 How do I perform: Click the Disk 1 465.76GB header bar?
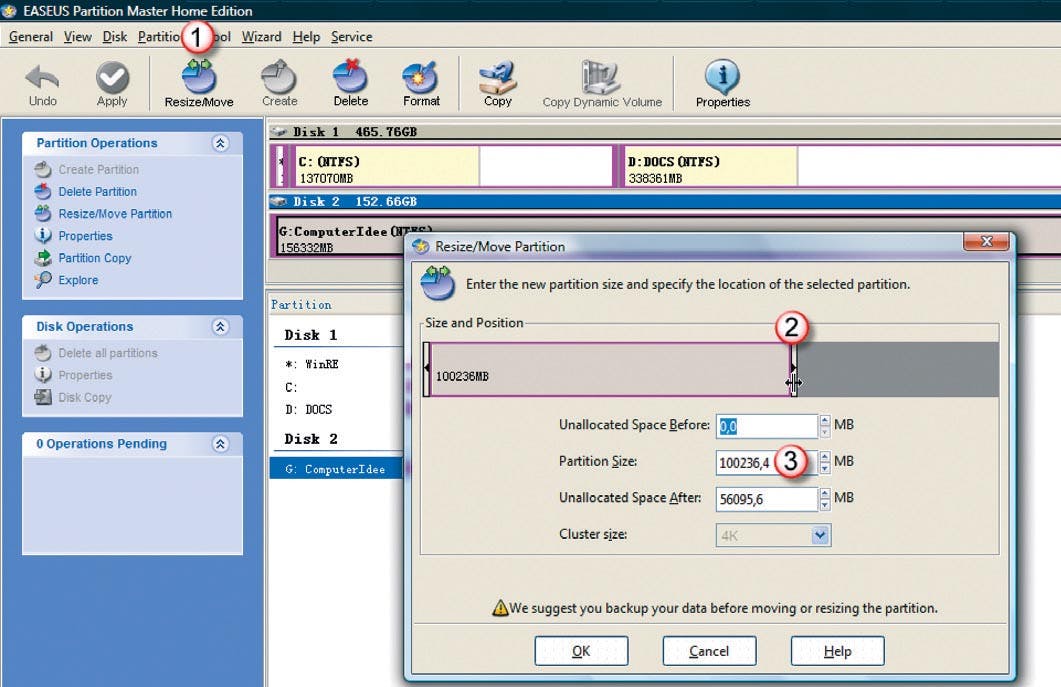click(x=664, y=132)
